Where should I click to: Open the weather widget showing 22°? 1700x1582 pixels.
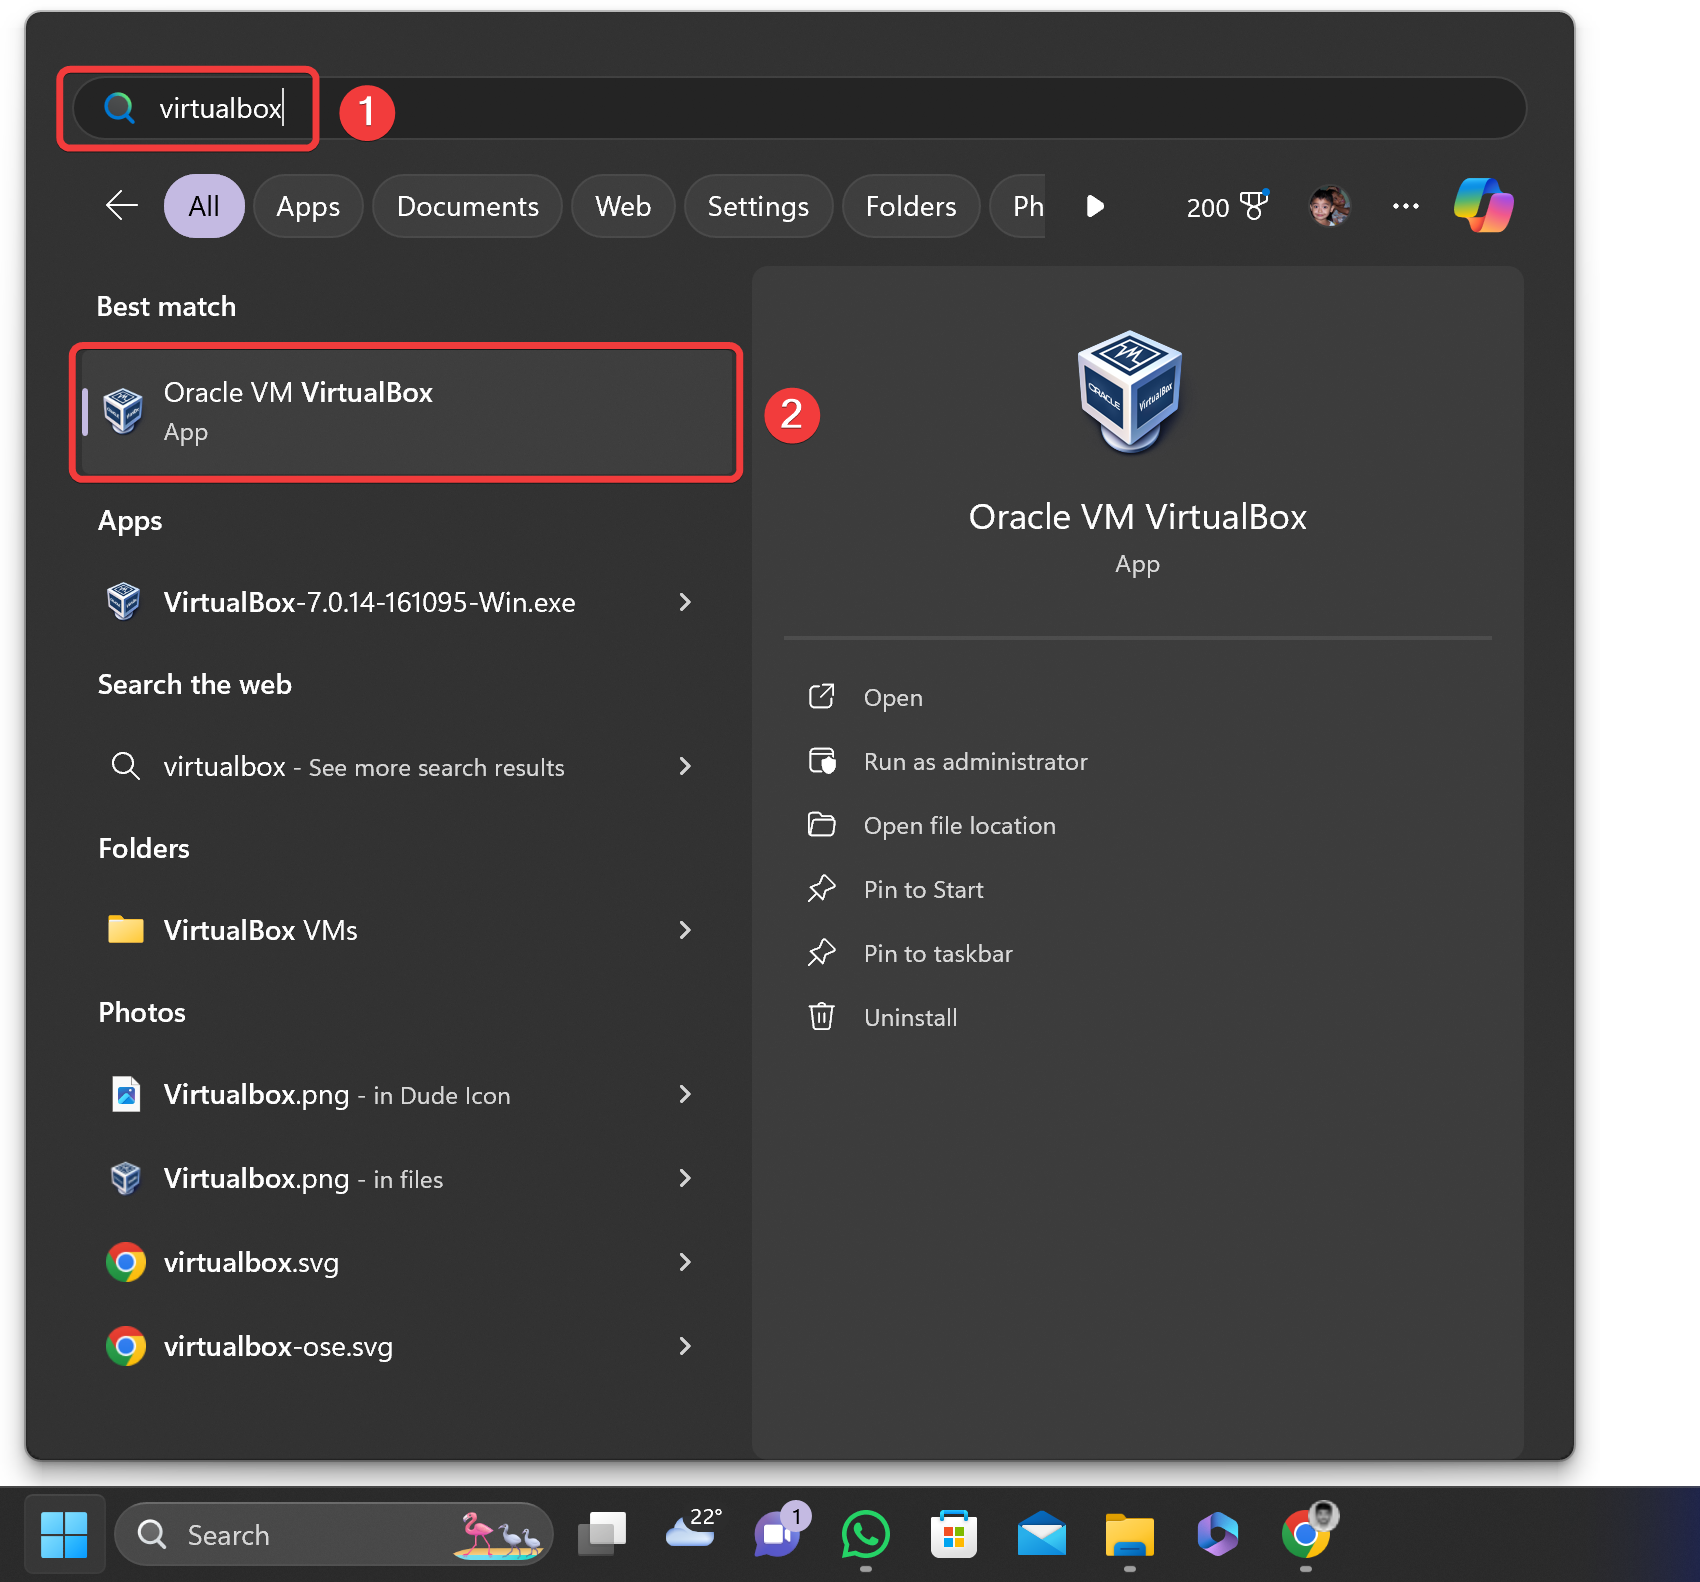(693, 1530)
